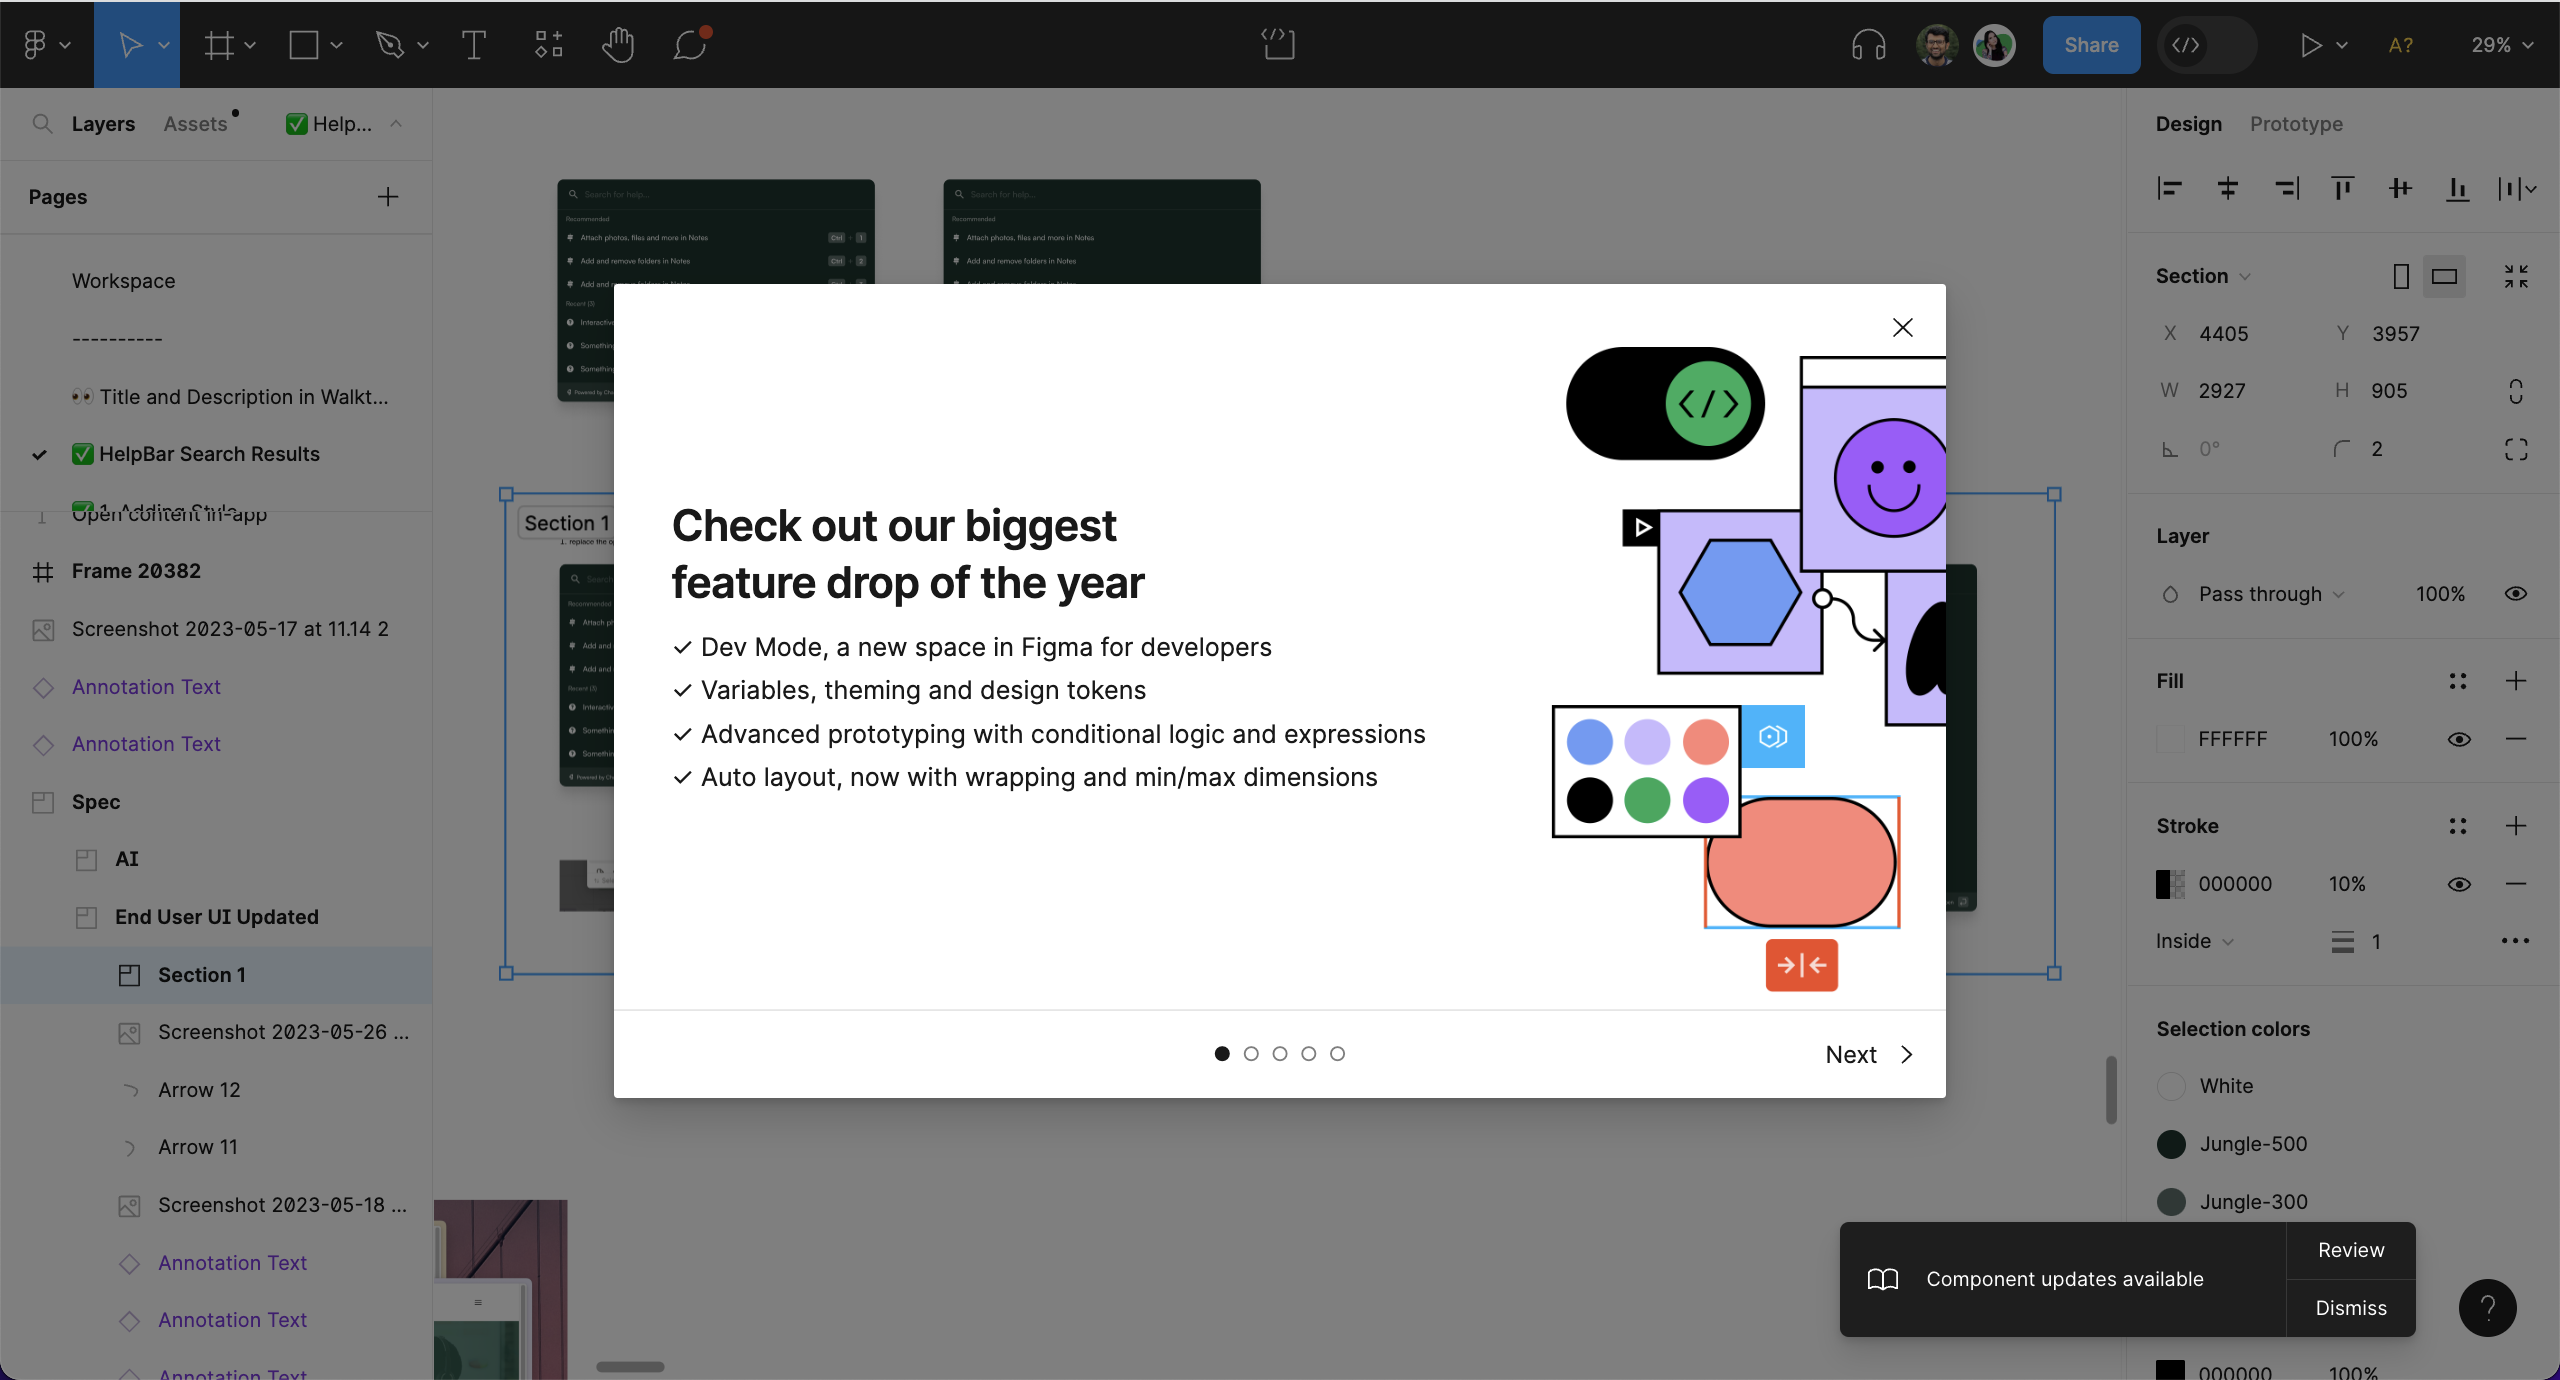
Task: Toggle constrain proportions link icon
Action: (2516, 391)
